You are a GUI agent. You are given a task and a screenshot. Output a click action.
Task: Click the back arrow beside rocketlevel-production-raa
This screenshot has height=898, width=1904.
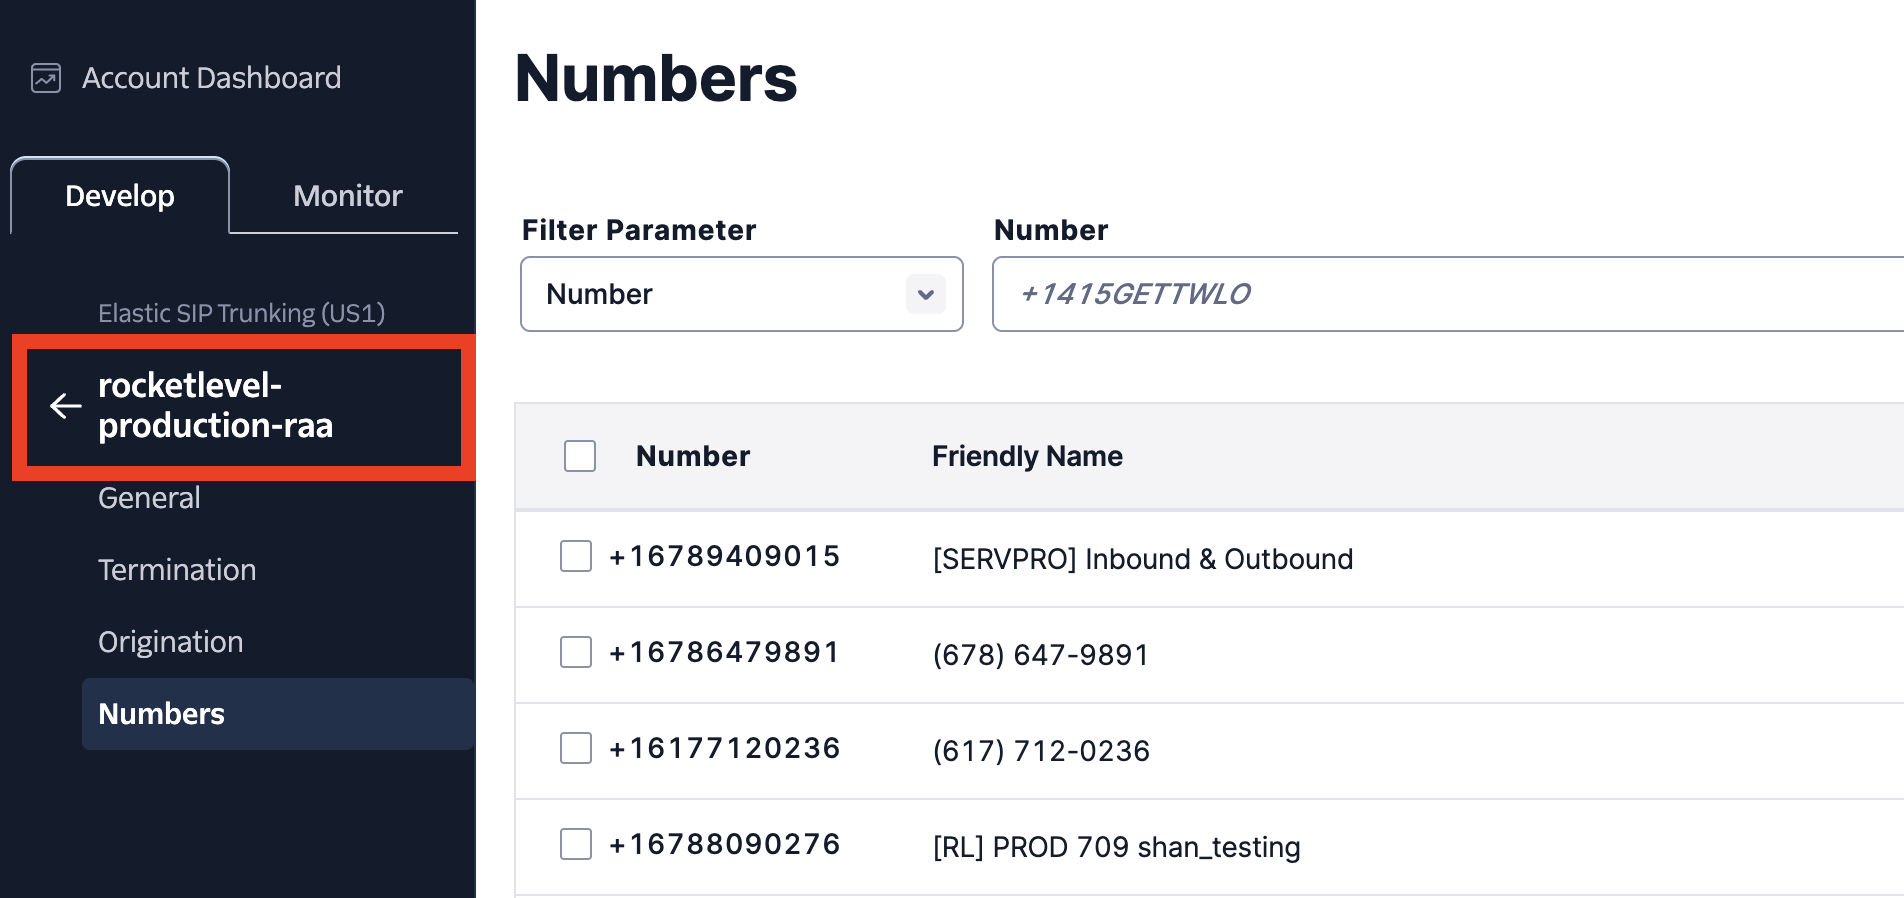[x=66, y=406]
